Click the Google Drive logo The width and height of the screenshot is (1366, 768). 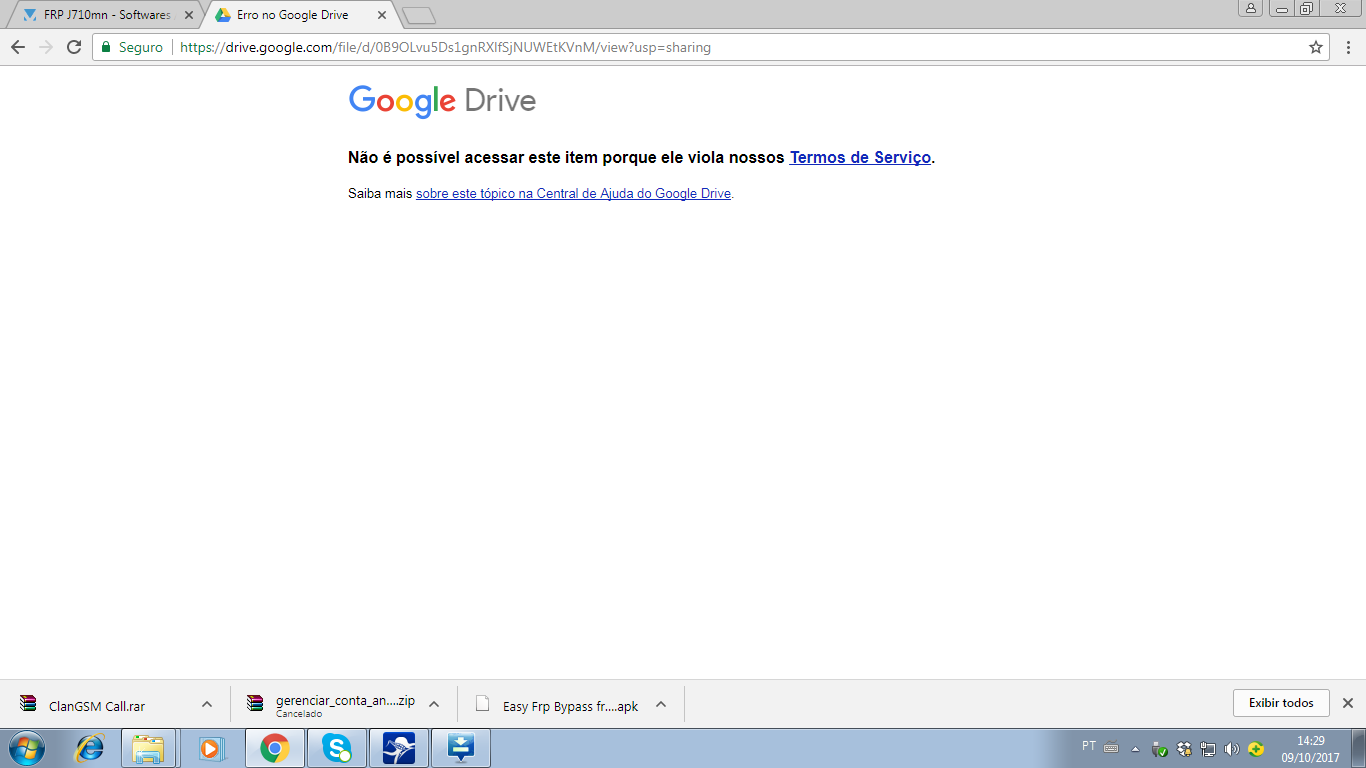point(442,101)
